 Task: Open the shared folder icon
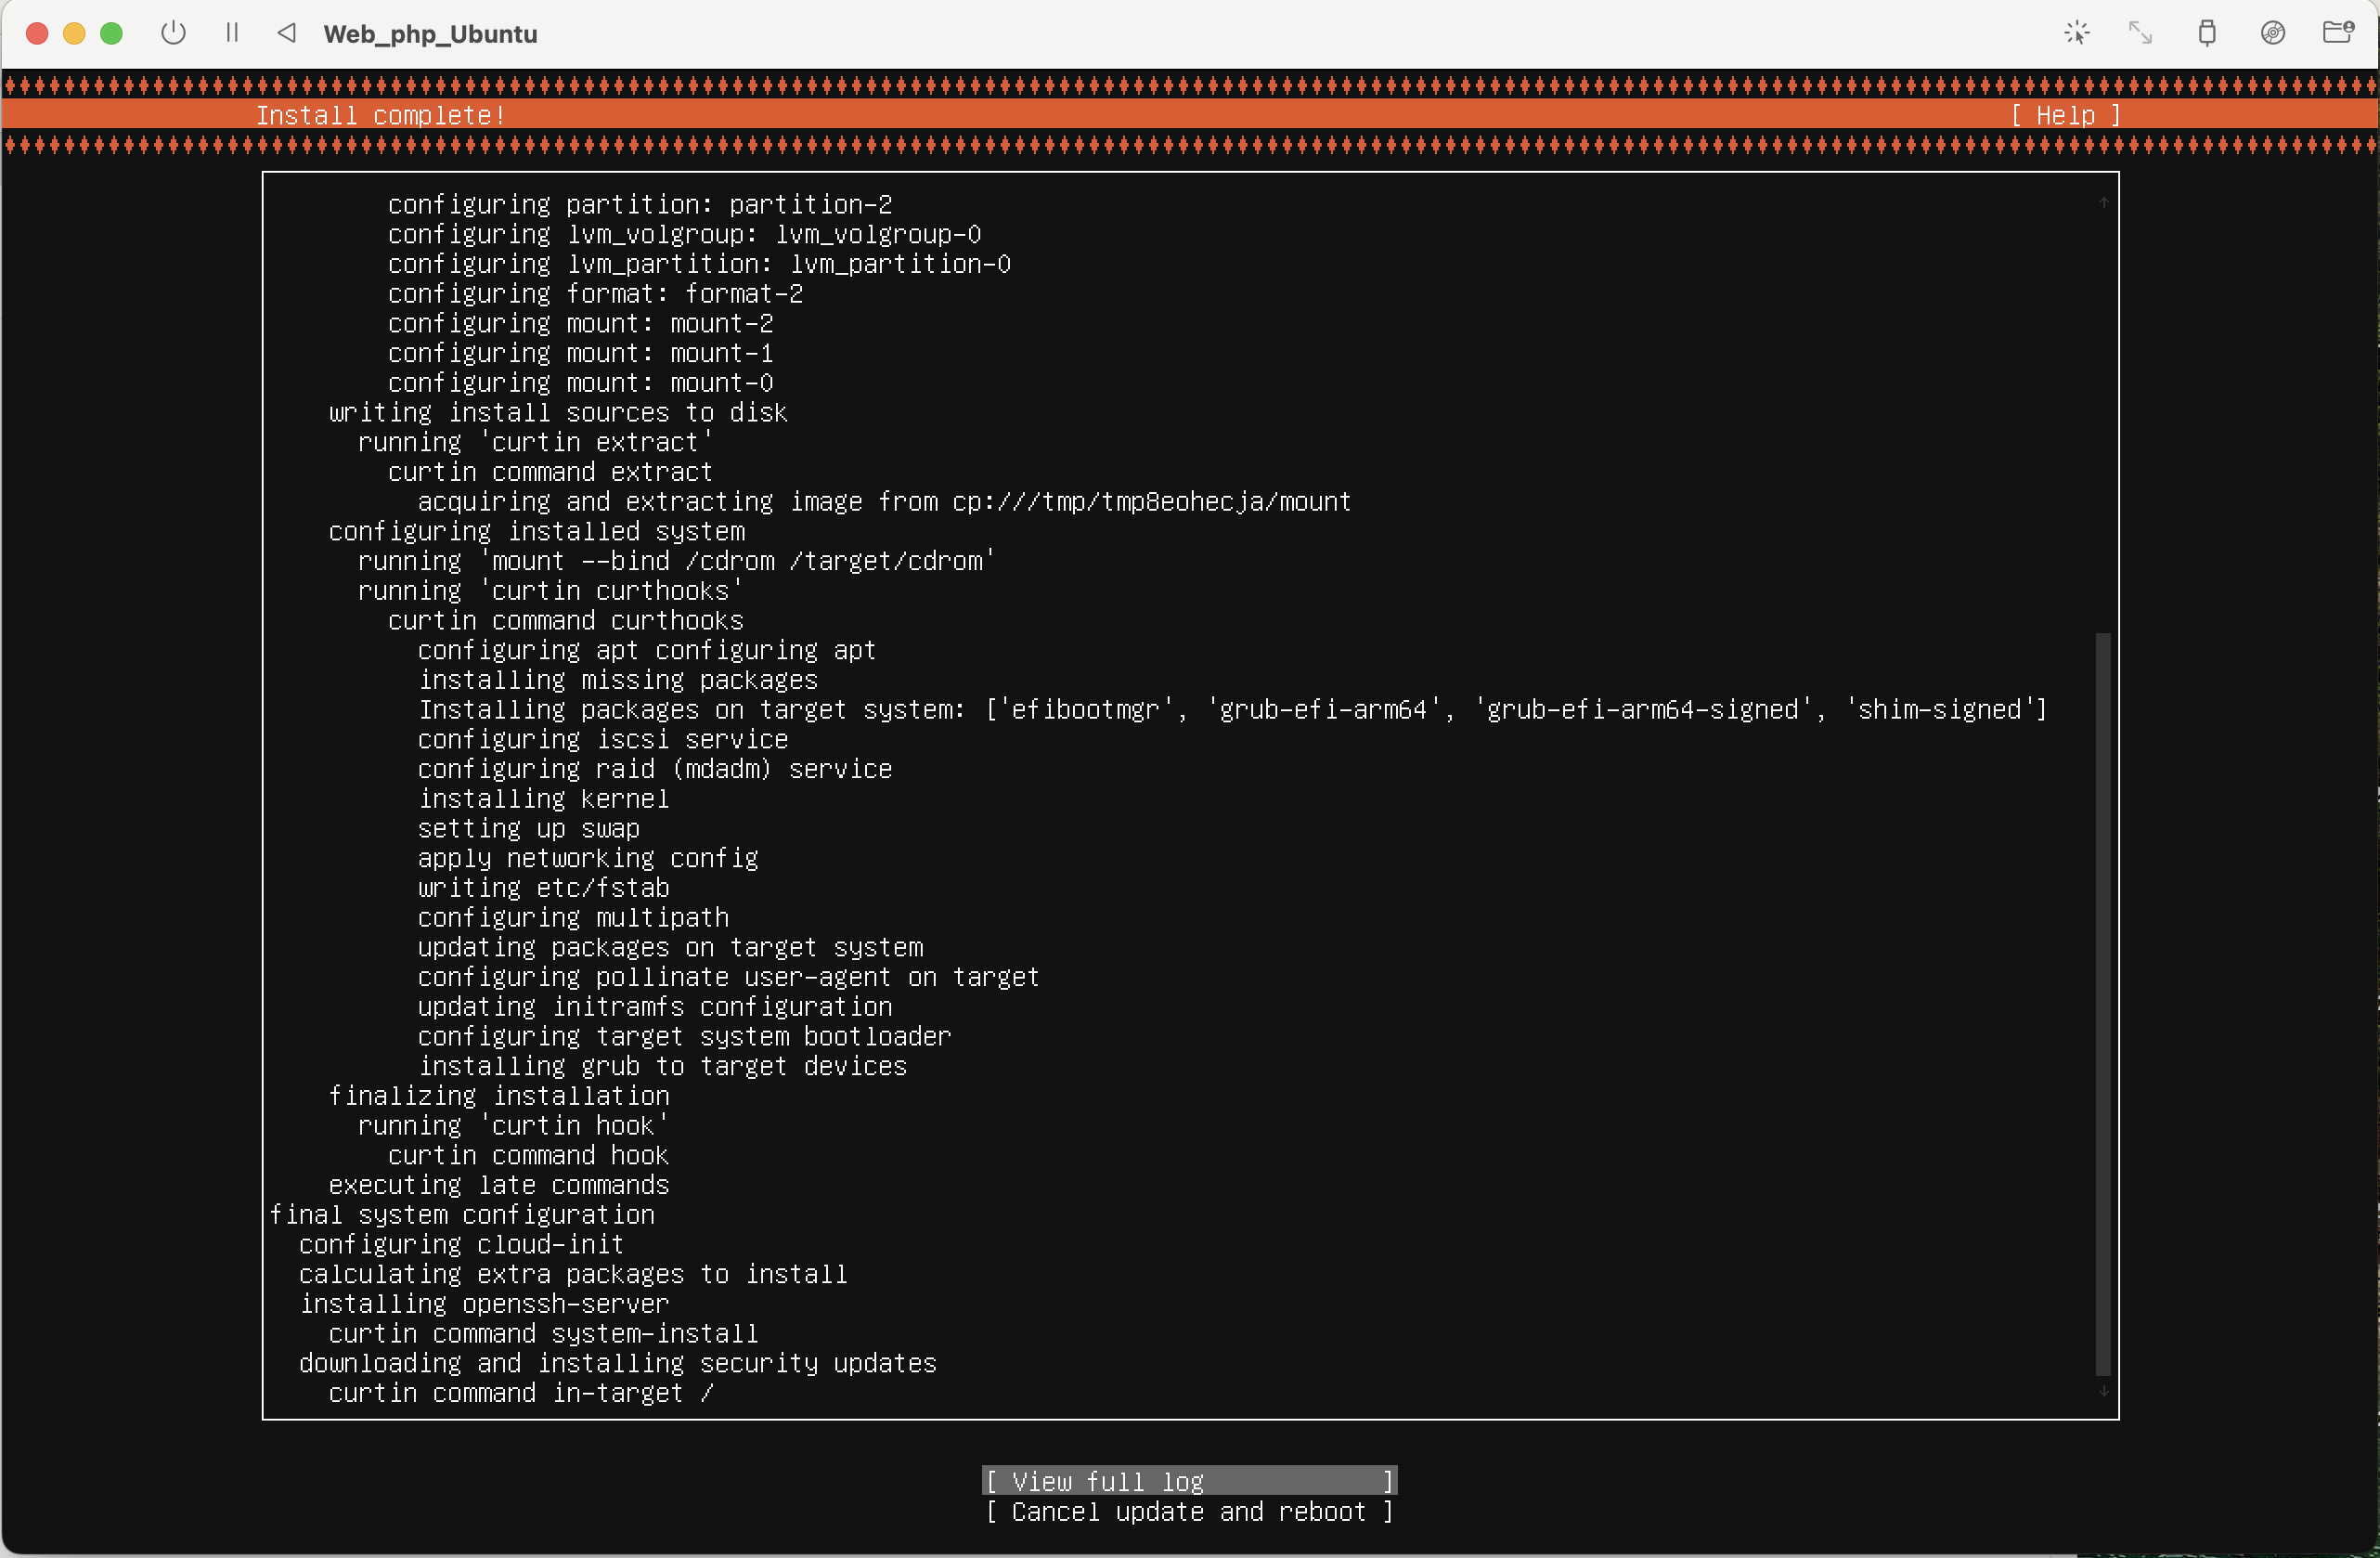click(2337, 33)
